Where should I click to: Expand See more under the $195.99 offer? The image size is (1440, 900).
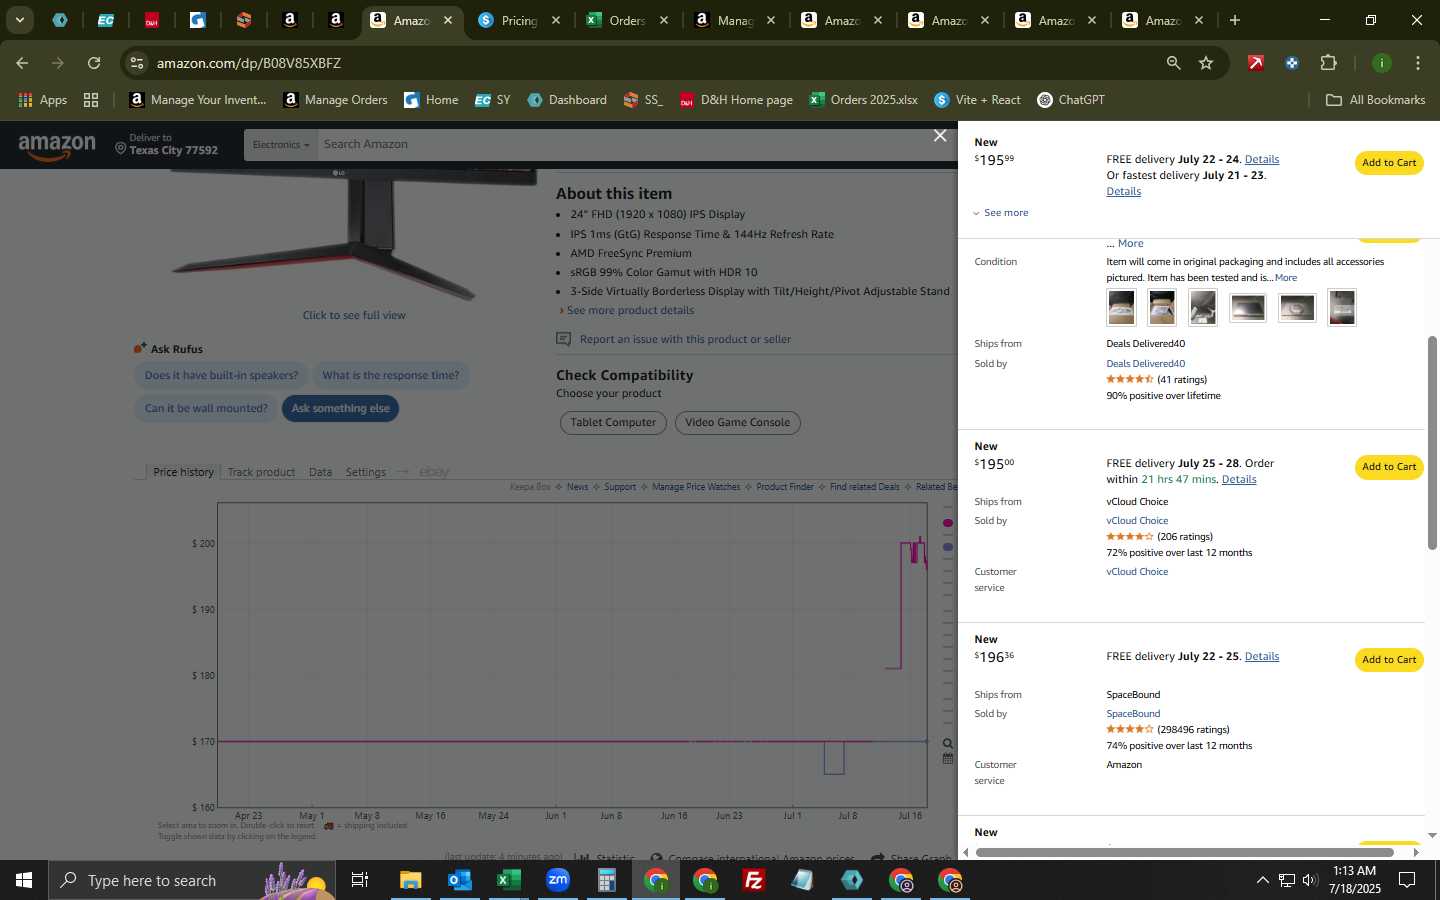point(1000,213)
